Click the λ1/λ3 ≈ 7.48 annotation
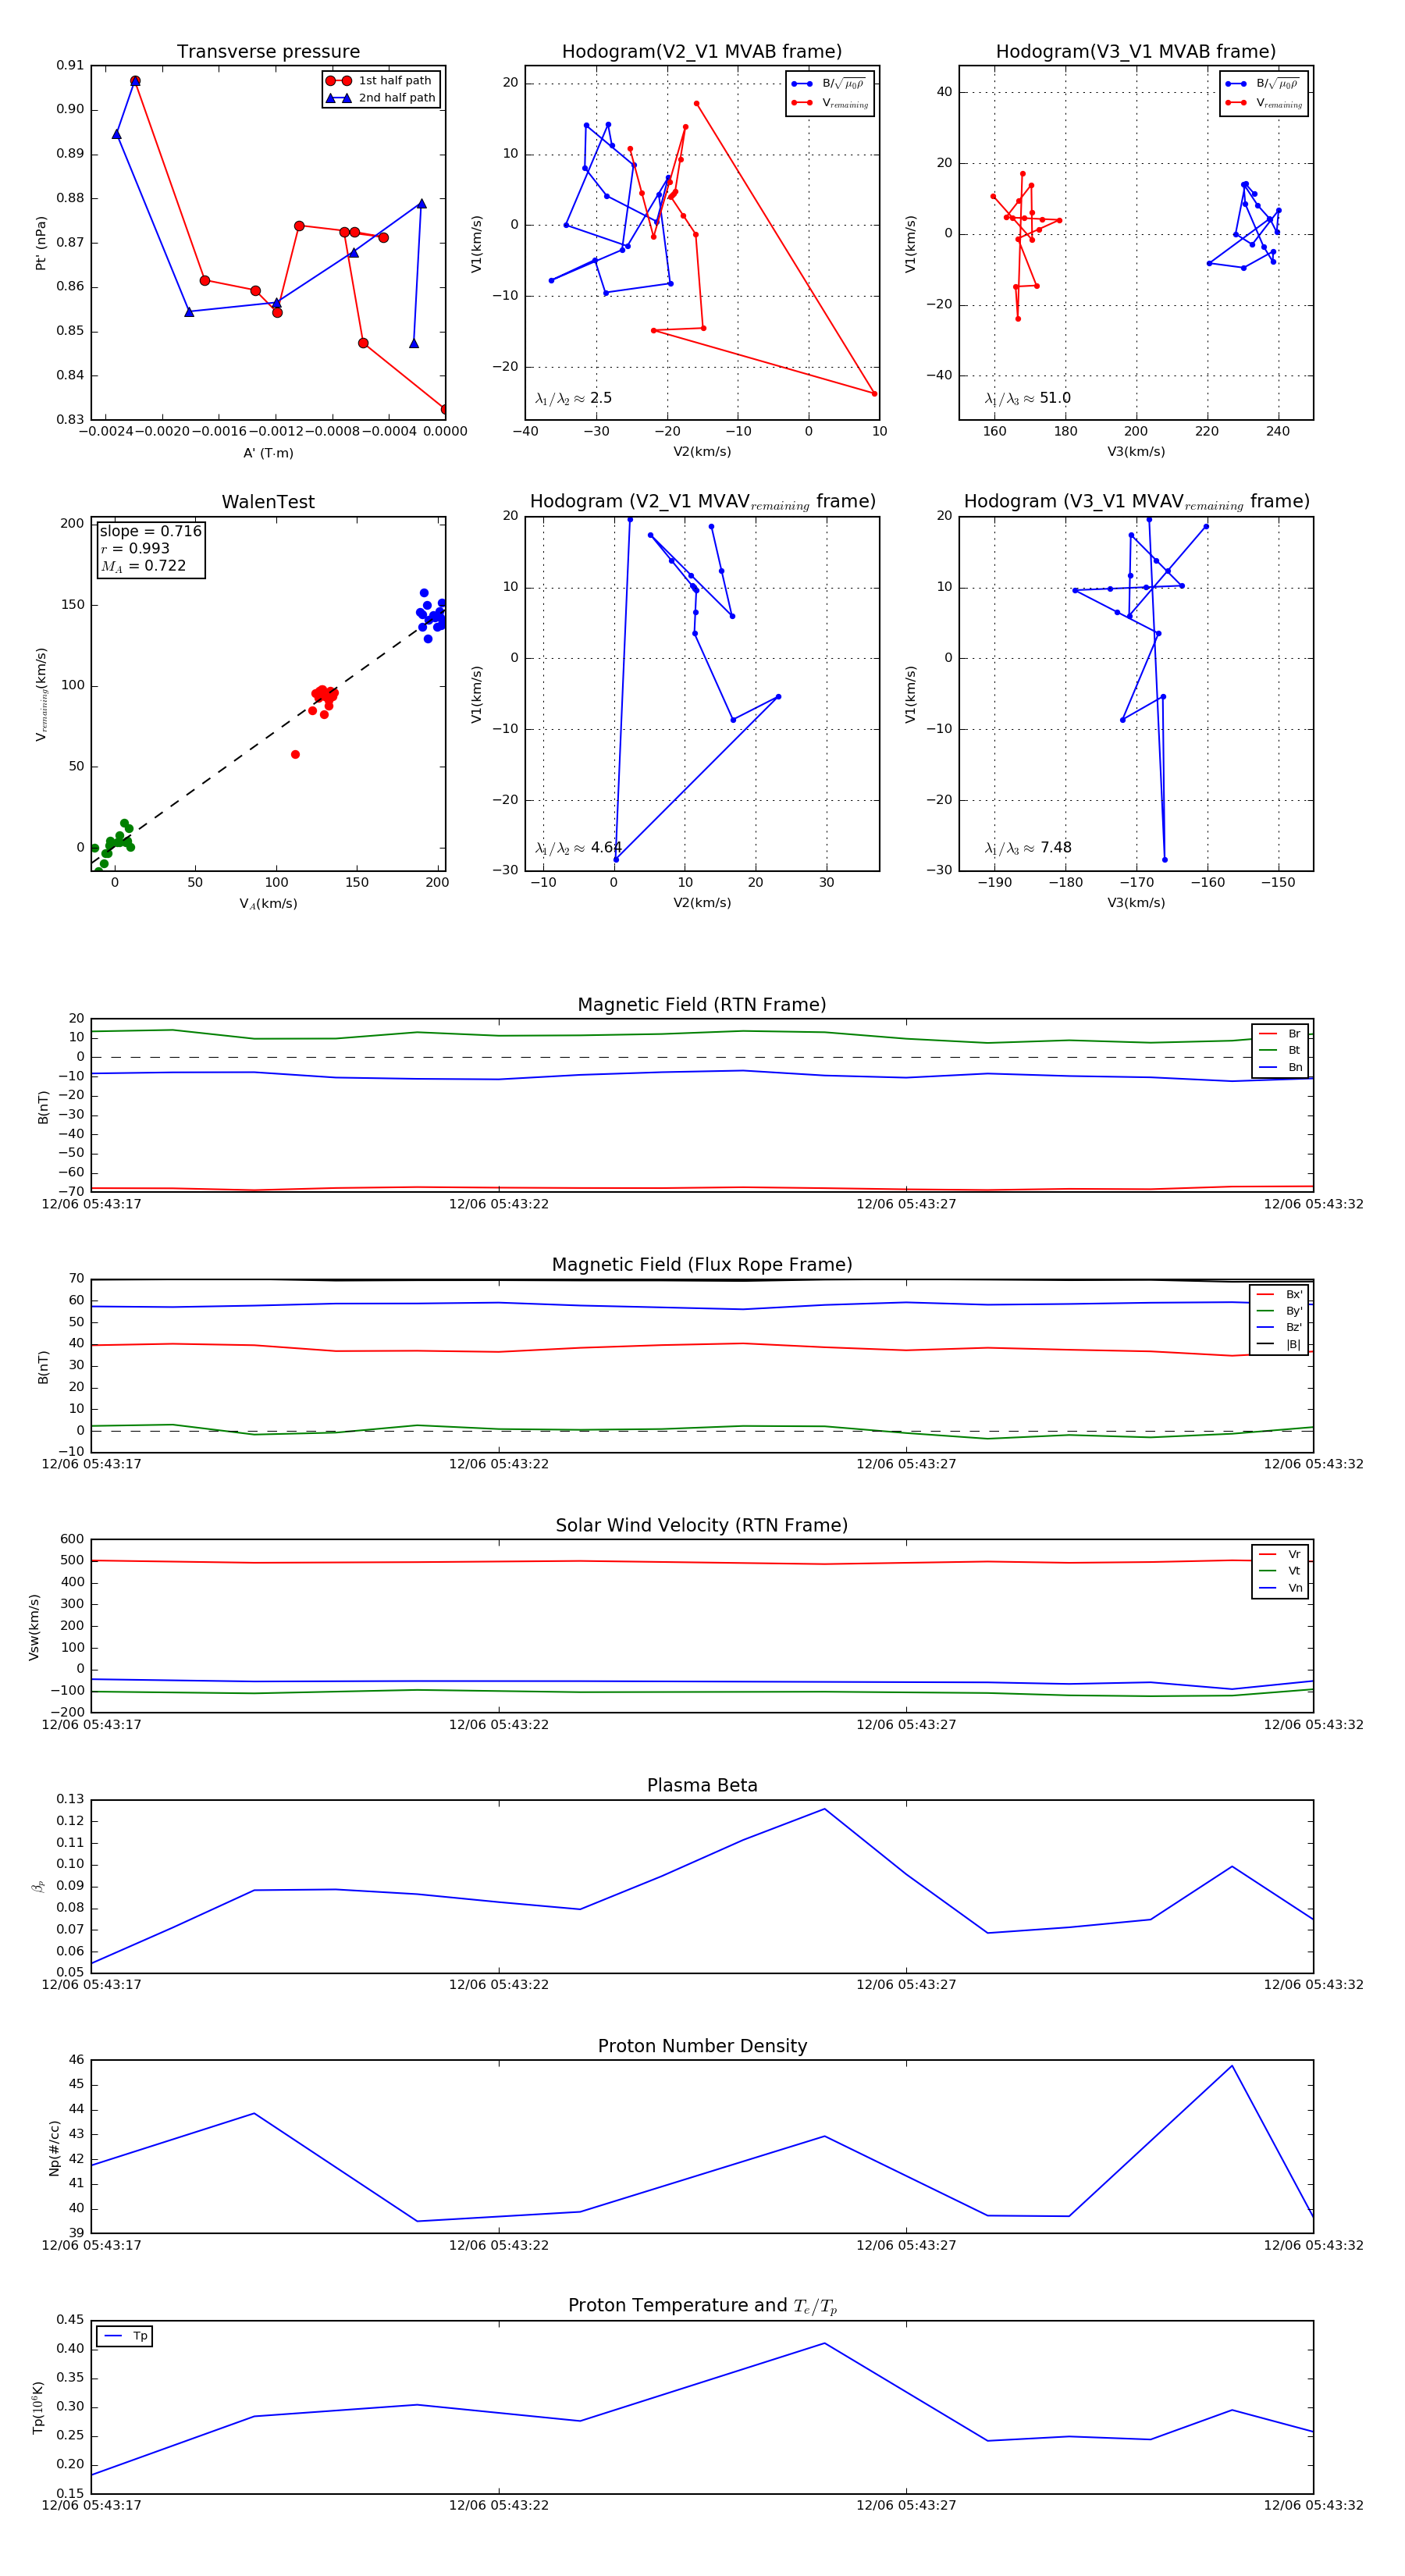The width and height of the screenshot is (1405, 2576). [x=1028, y=848]
